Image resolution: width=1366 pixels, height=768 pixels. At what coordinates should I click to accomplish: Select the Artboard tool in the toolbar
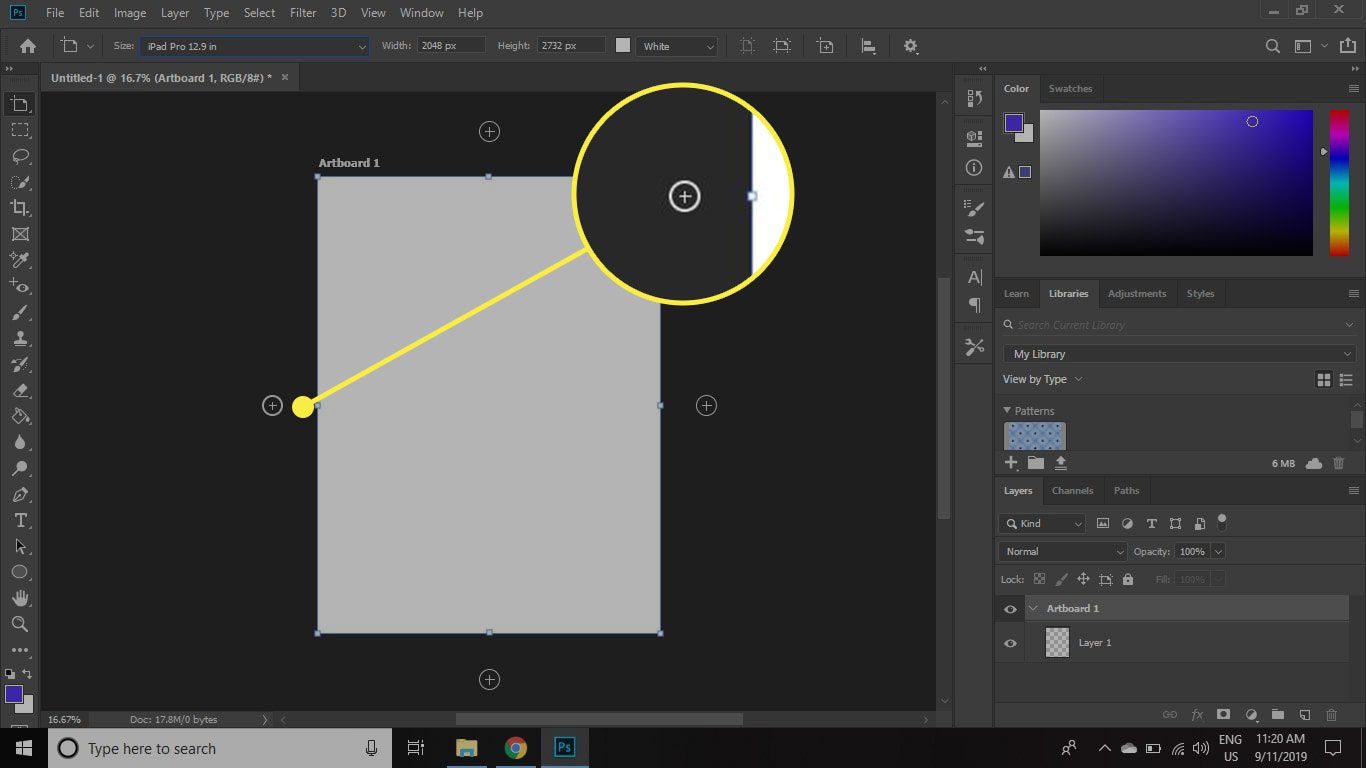coord(19,104)
